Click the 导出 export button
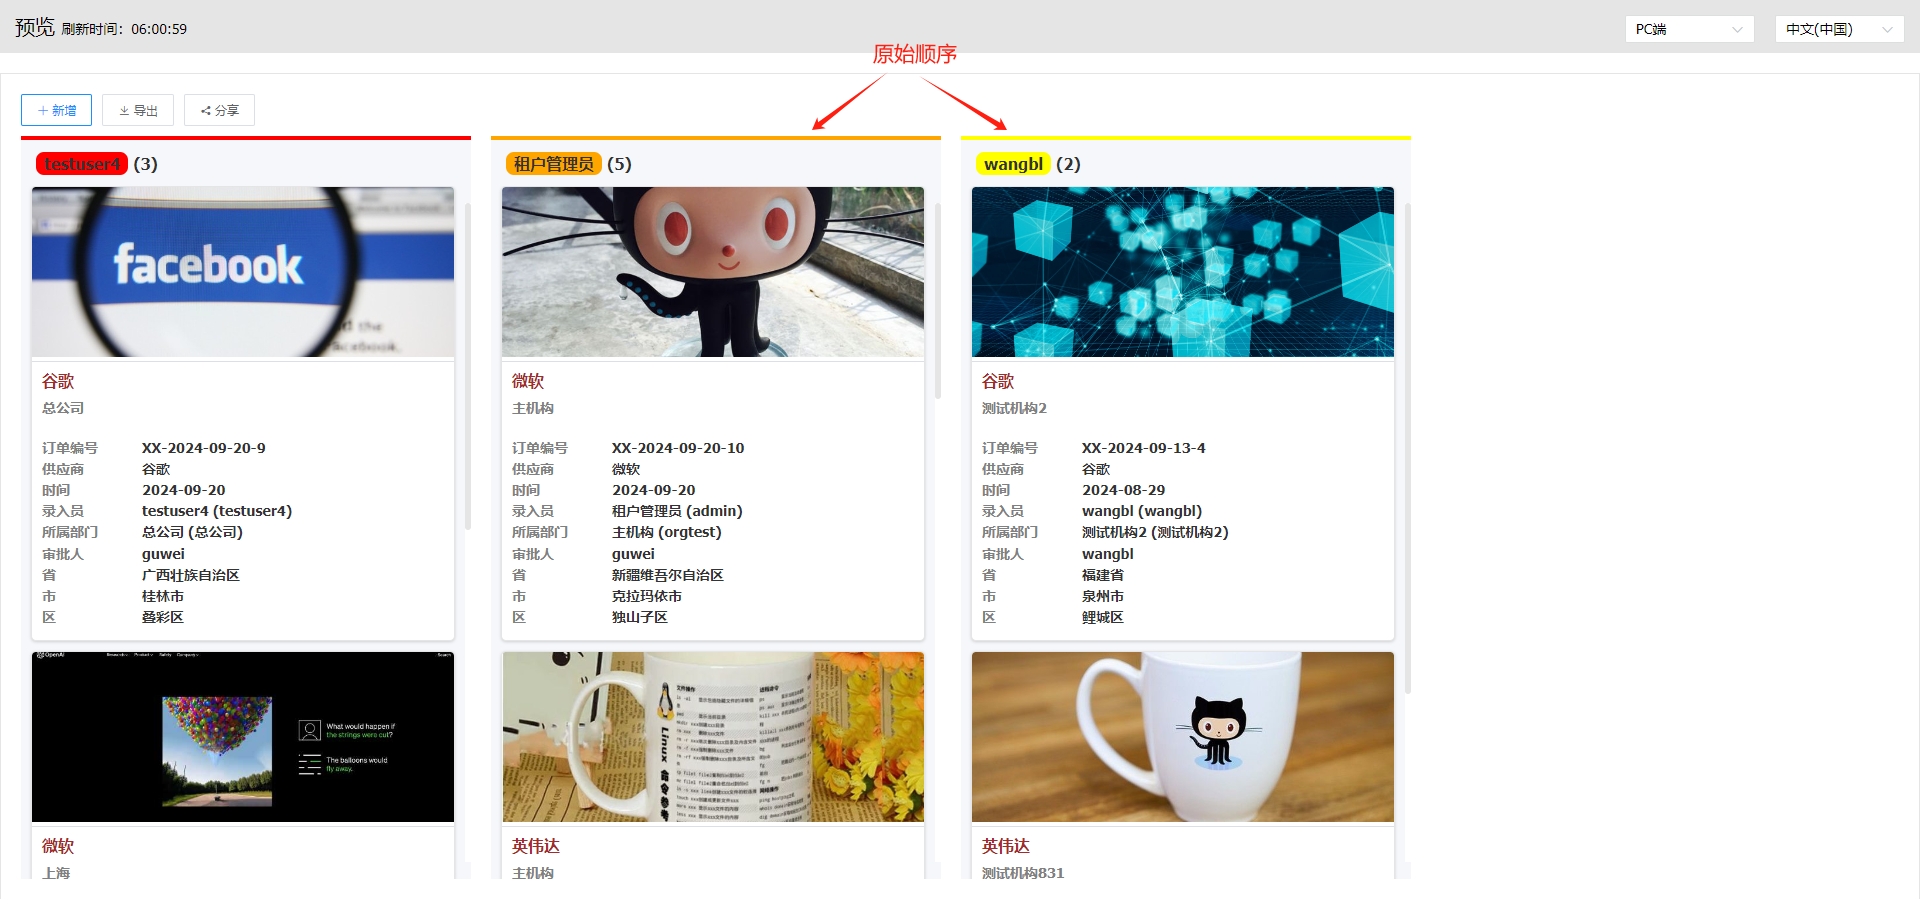 point(138,110)
